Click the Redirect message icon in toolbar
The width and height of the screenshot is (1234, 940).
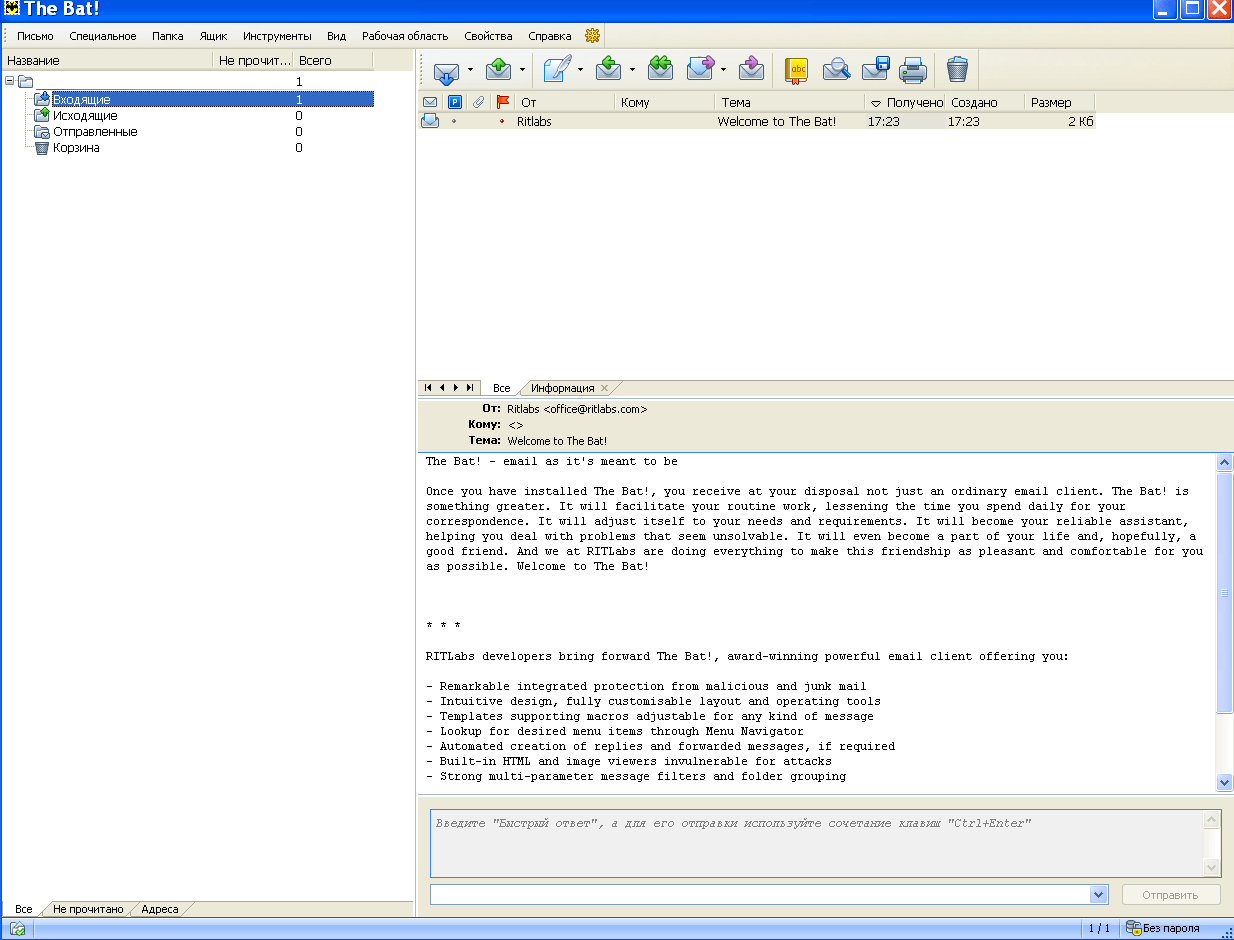click(x=751, y=70)
